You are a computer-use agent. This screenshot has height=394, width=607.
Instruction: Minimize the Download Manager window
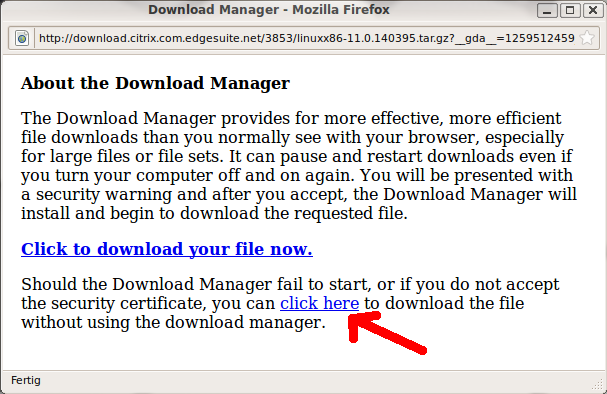pos(547,10)
